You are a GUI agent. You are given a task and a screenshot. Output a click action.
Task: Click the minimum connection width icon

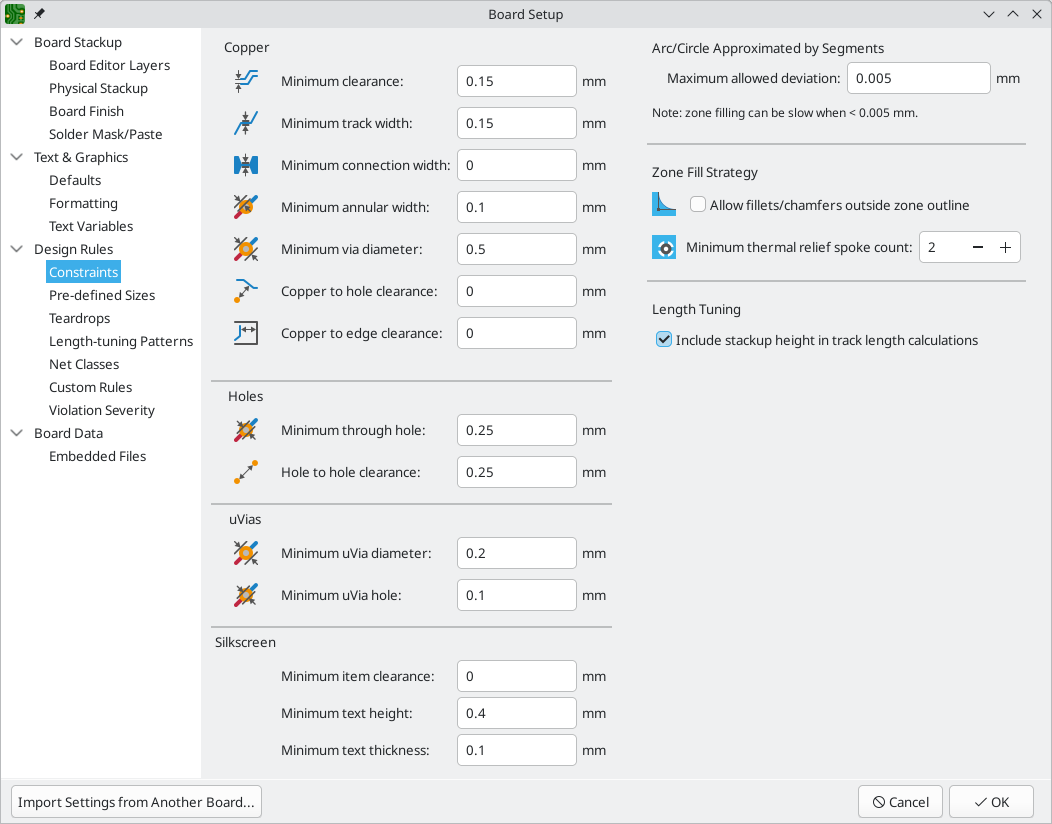(x=246, y=165)
